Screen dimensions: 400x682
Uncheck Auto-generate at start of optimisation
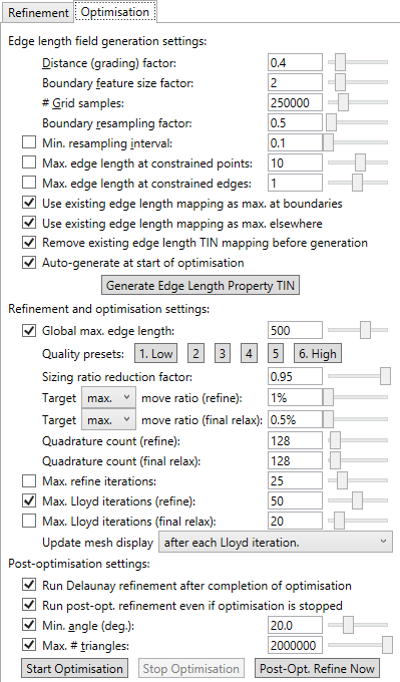tap(29, 263)
